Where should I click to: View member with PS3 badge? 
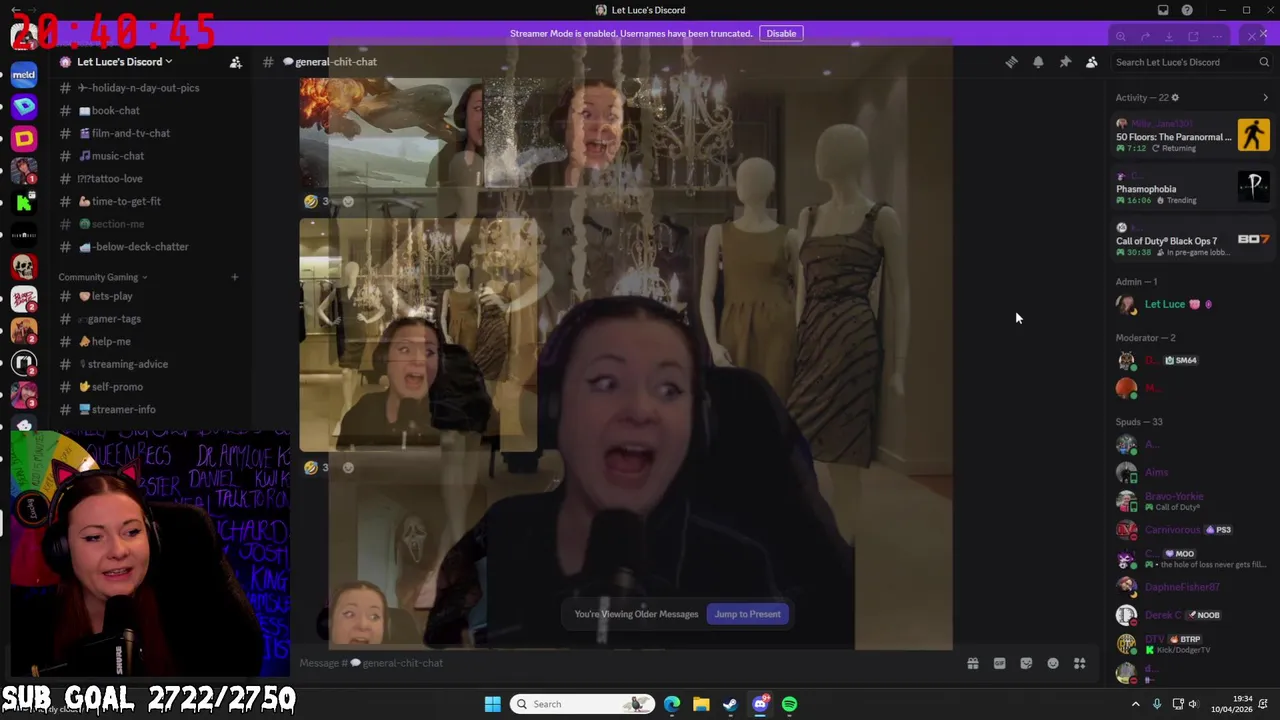tap(1192, 530)
